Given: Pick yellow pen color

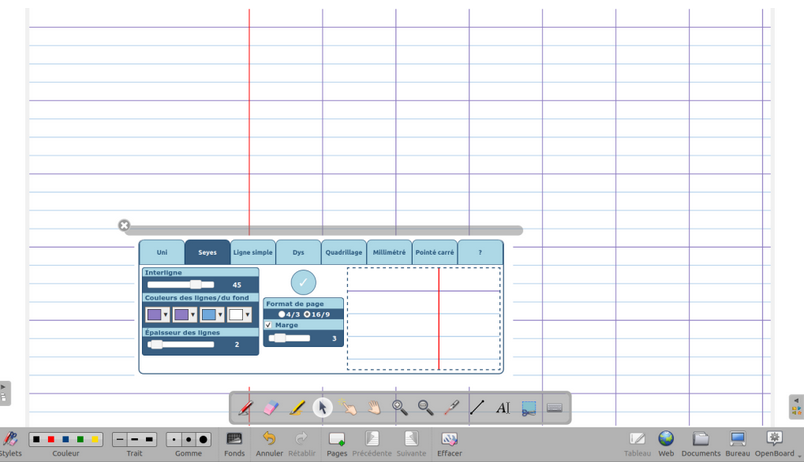Looking at the screenshot, I should 95,439.
